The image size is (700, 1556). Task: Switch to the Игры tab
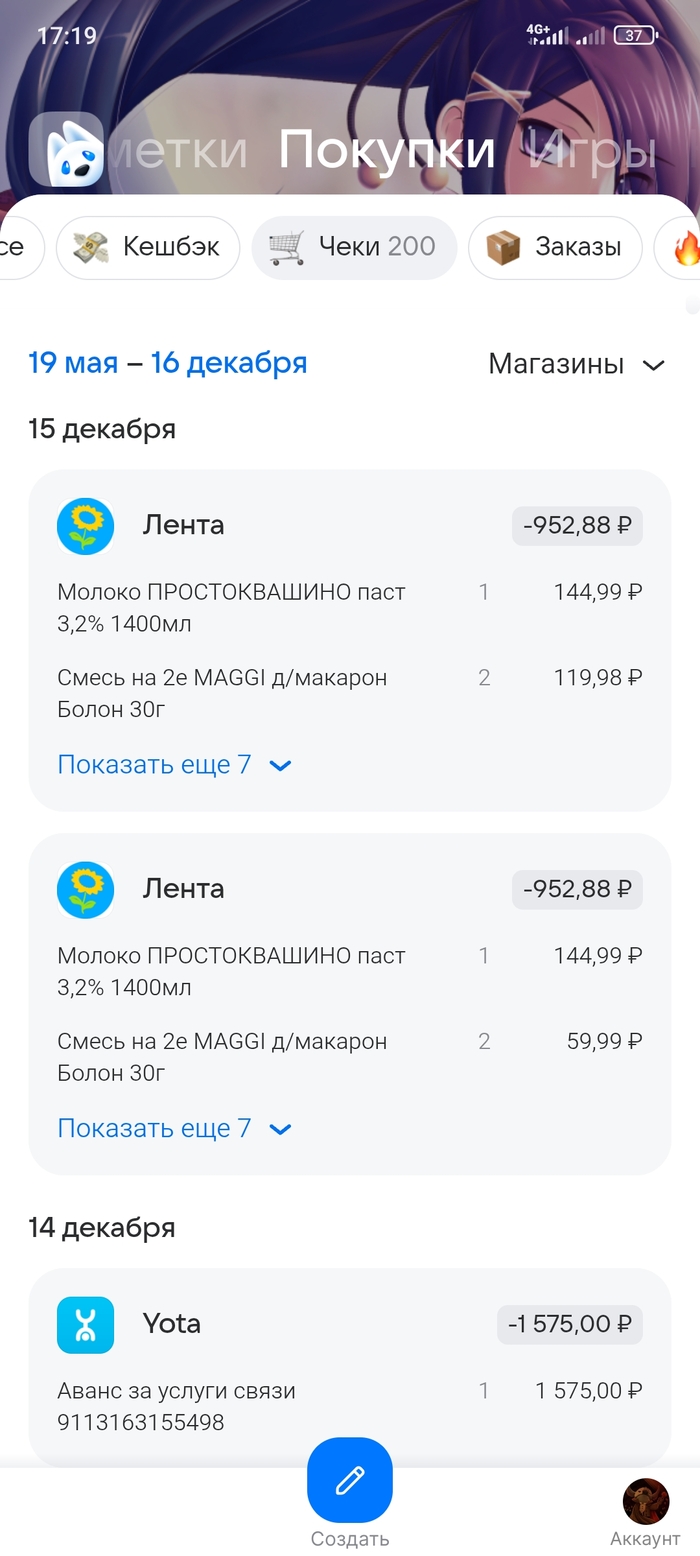pyautogui.click(x=591, y=150)
